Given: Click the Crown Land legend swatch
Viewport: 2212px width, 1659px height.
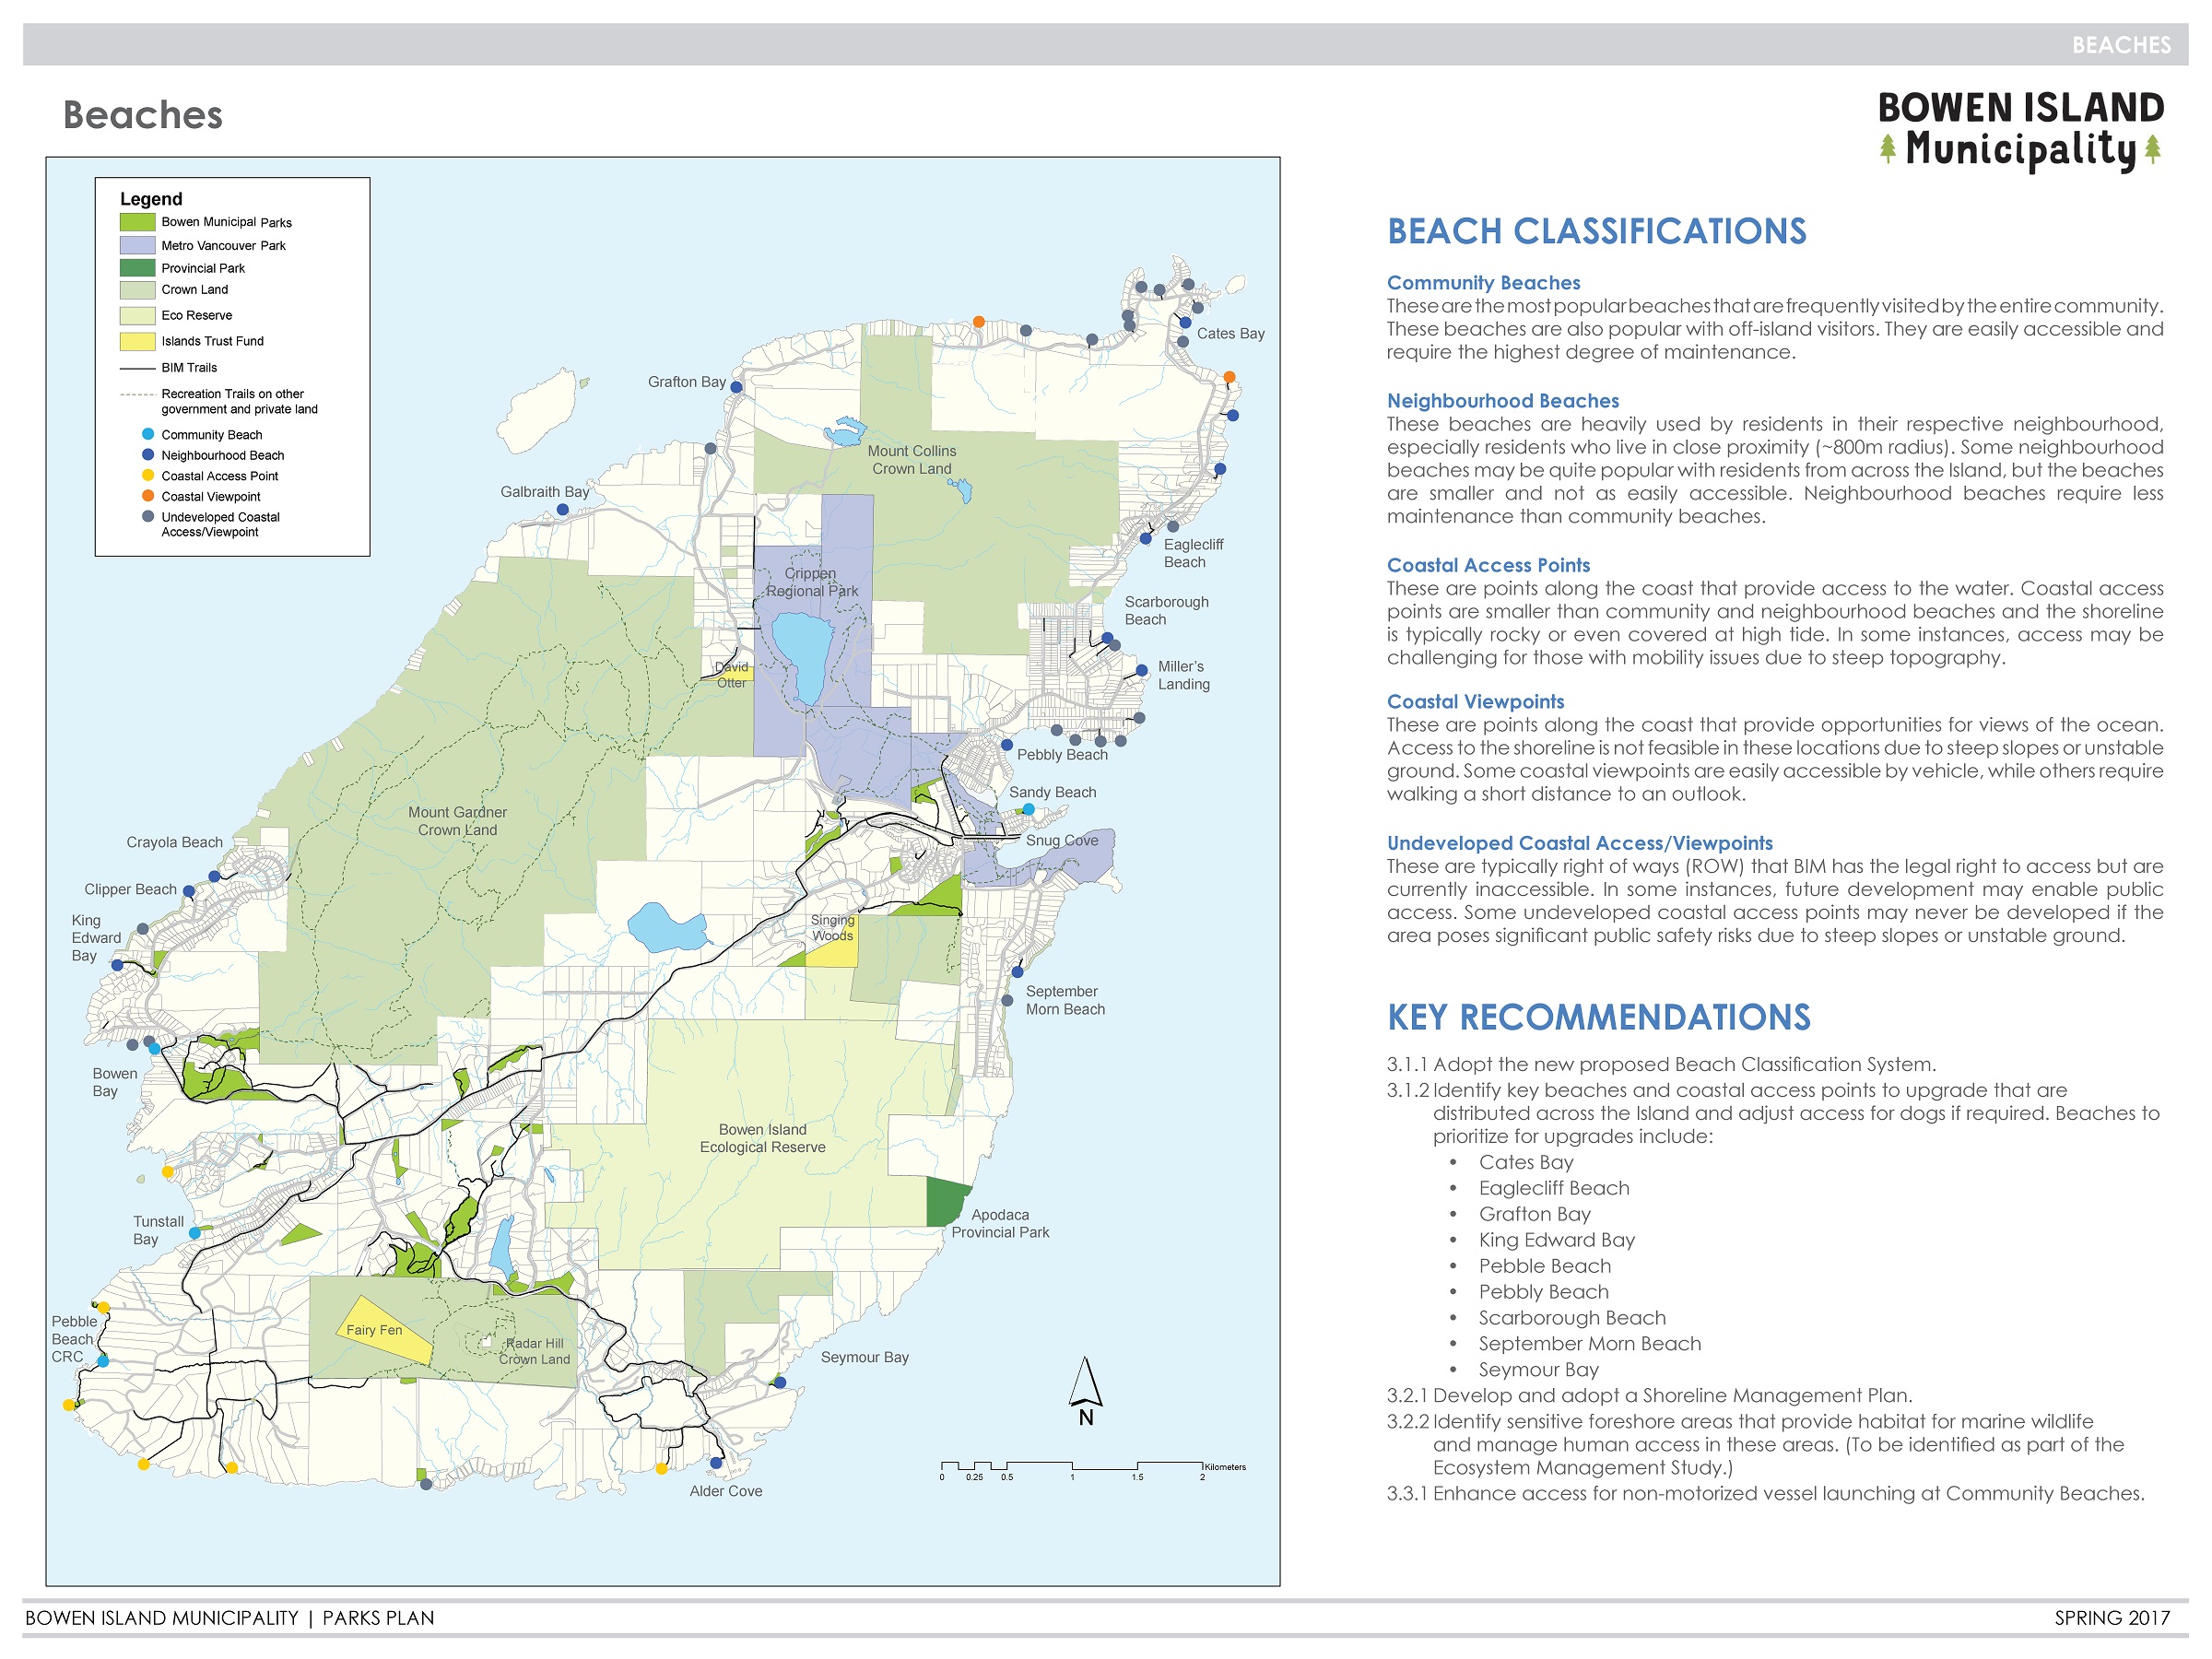Looking at the screenshot, I should pos(137,290).
